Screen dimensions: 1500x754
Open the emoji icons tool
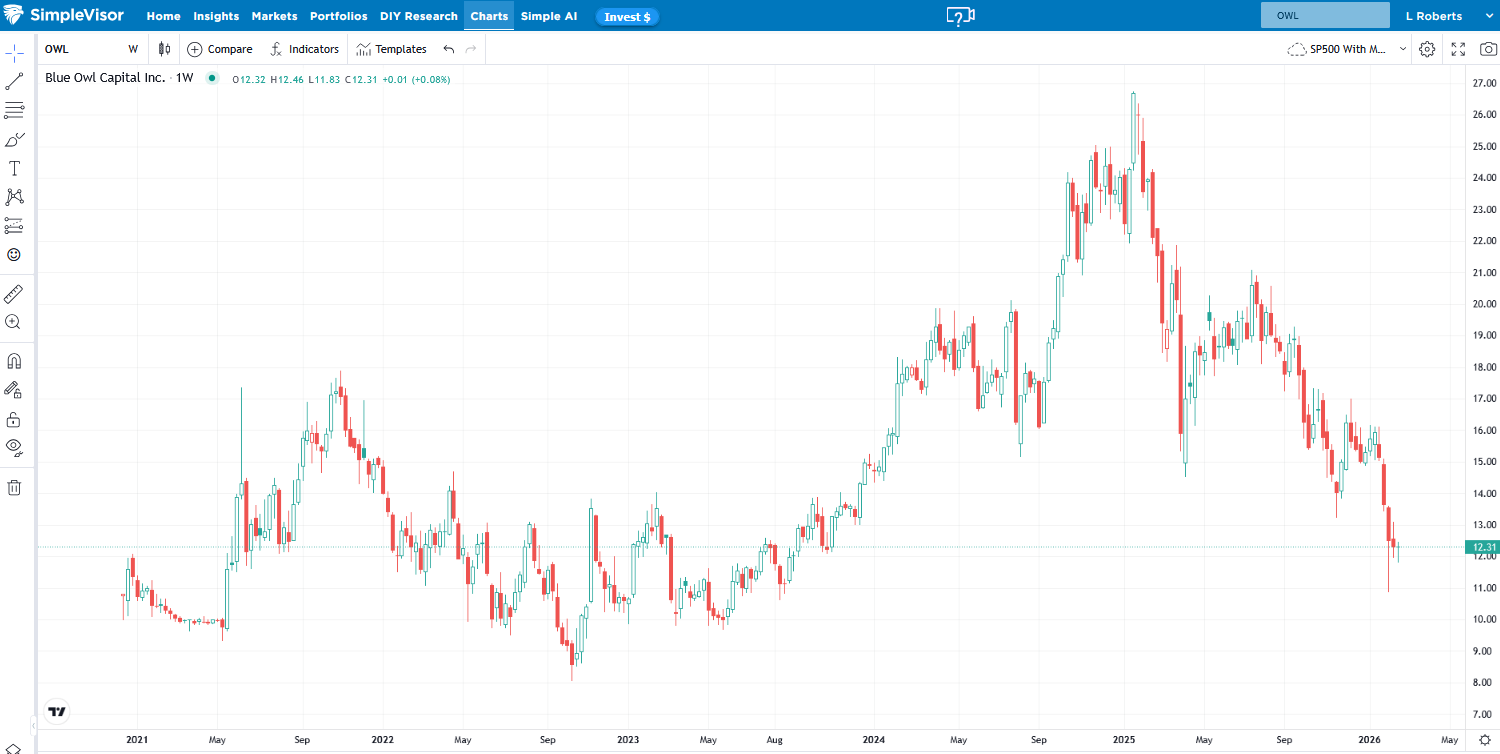click(x=14, y=255)
